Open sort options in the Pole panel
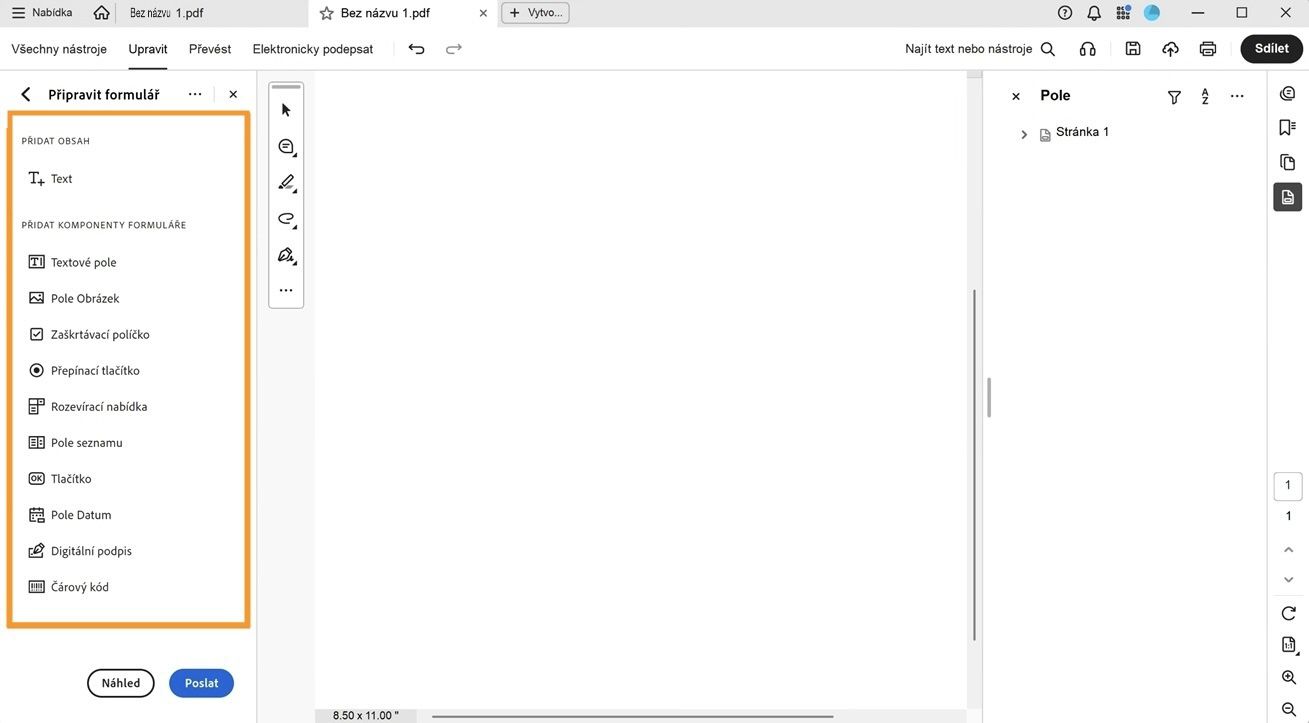The image size is (1309, 723). pyautogui.click(x=1204, y=95)
